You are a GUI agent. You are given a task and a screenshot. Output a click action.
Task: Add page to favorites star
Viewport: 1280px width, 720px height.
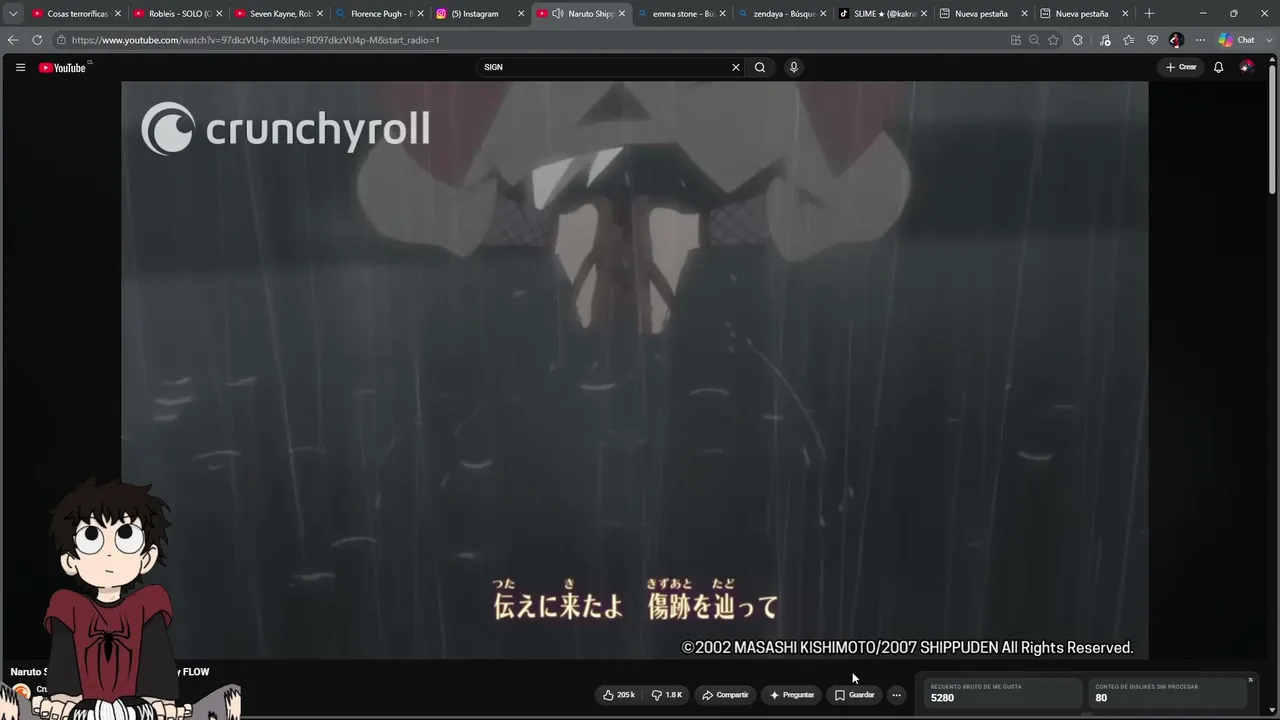point(1053,40)
